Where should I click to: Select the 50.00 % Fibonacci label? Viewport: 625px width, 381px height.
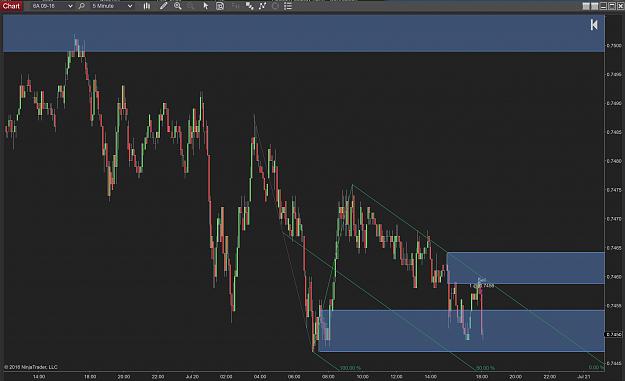(x=485, y=368)
